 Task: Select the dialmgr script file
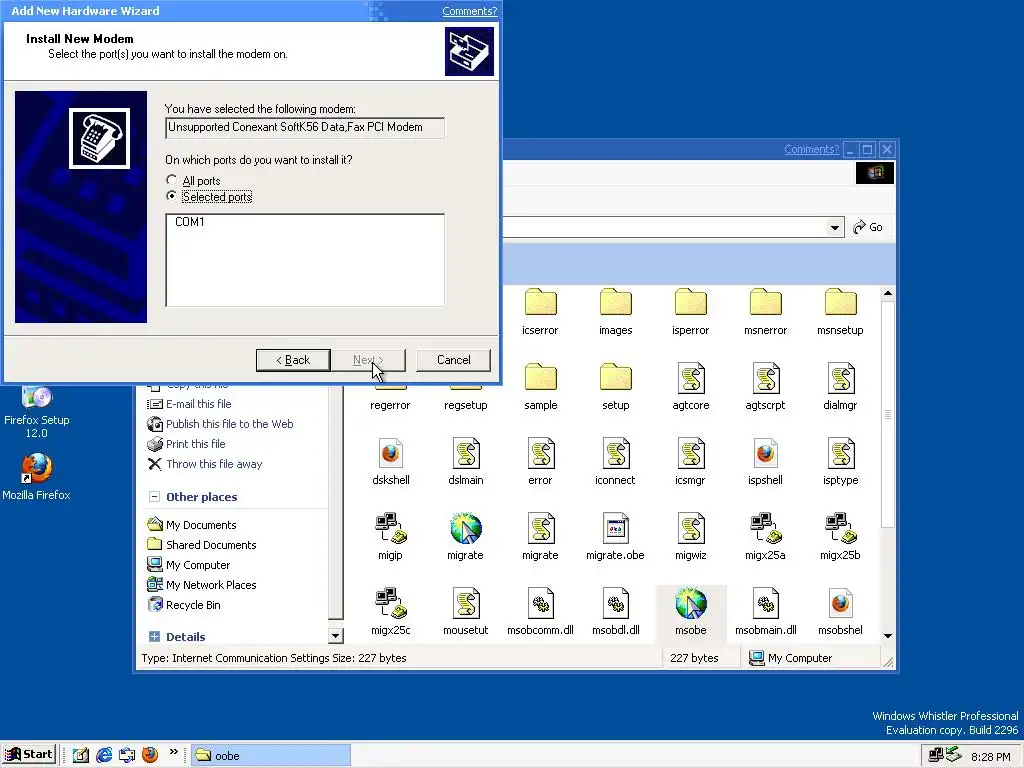coord(840,387)
